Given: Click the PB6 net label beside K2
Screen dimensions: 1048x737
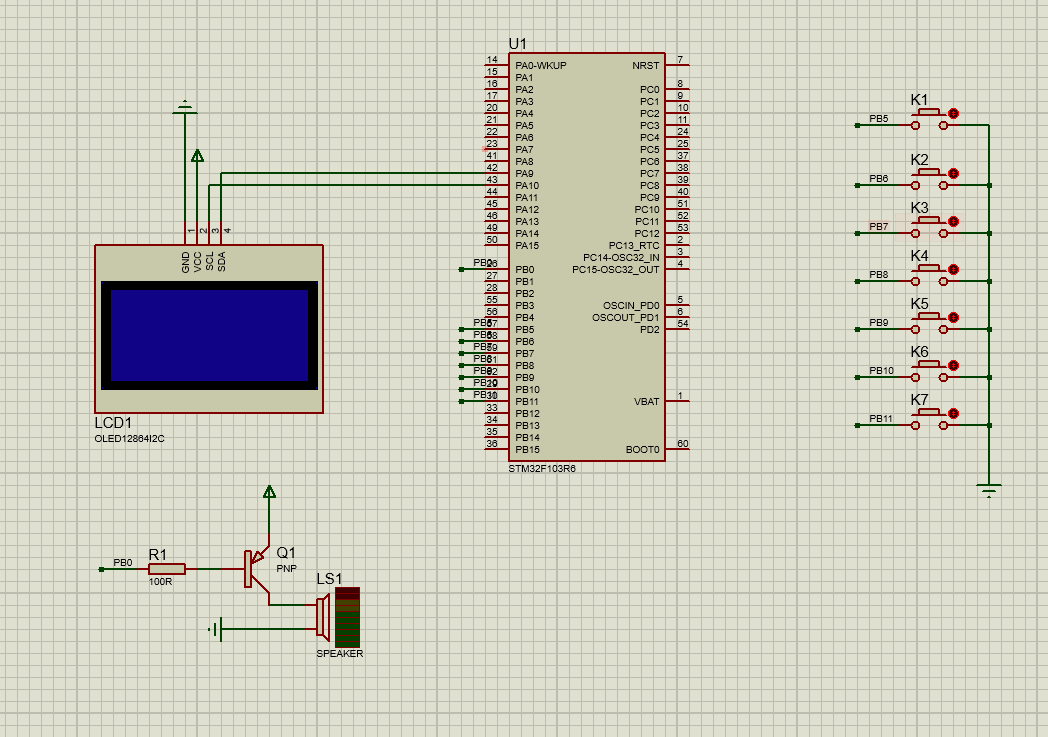Looking at the screenshot, I should 879,179.
